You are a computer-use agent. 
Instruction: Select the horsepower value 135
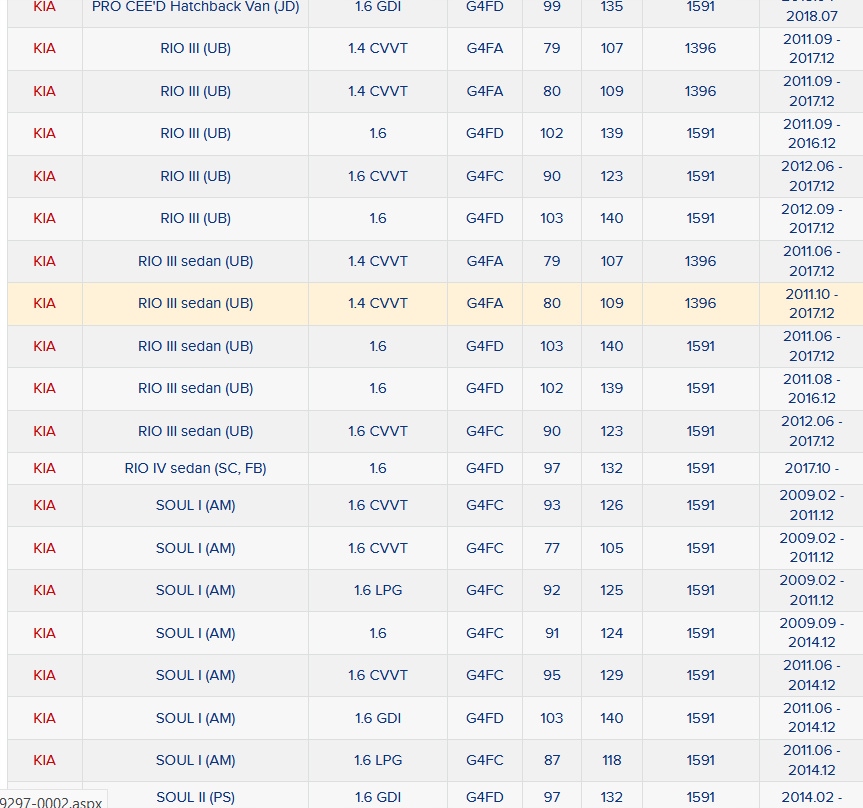pyautogui.click(x=611, y=7)
